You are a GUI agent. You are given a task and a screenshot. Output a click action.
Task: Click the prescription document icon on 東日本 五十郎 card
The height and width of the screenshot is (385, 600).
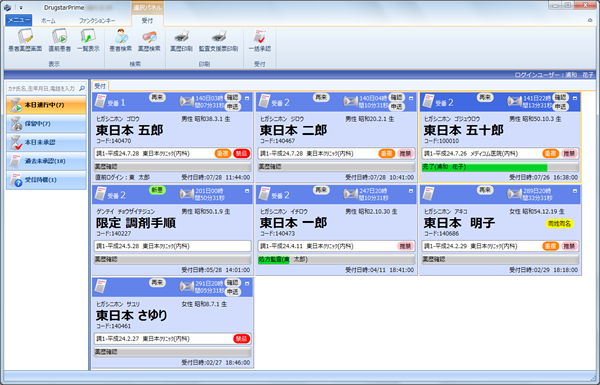click(x=428, y=101)
